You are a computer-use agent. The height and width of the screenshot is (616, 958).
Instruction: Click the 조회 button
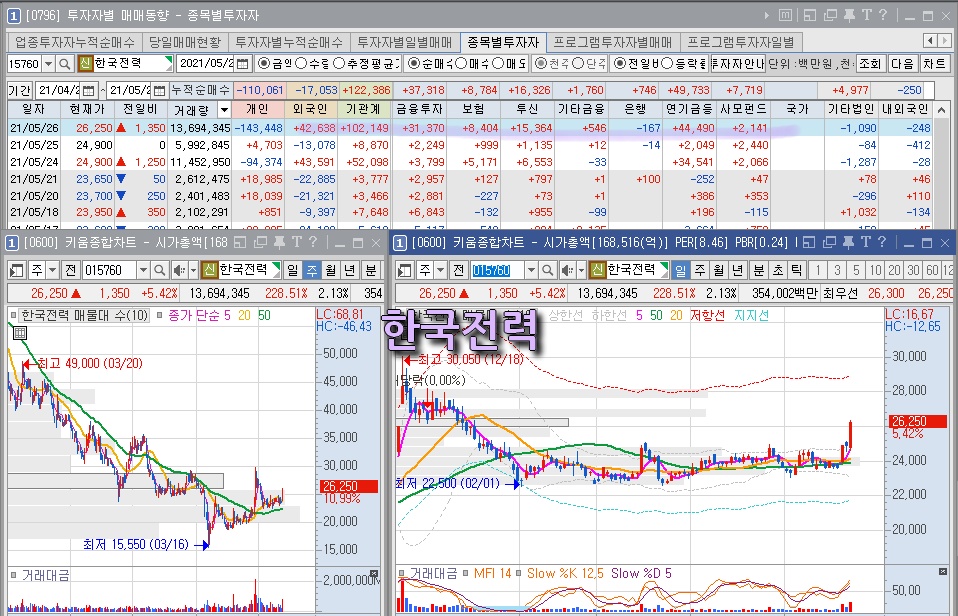coord(870,64)
